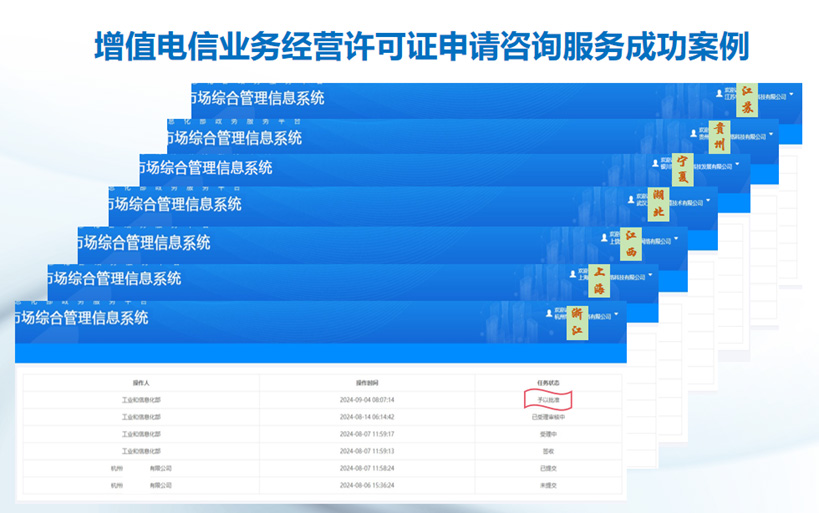Click the user avatar icon in the Ningxia (宁夏) header

[655, 162]
